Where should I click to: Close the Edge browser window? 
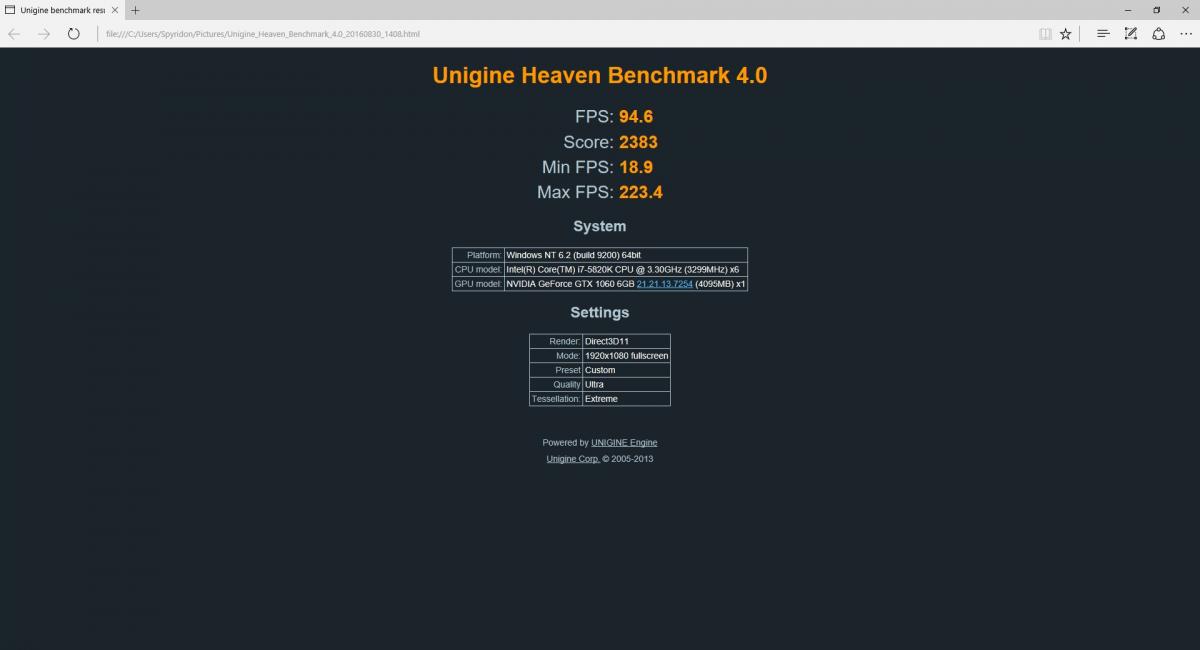(1185, 10)
